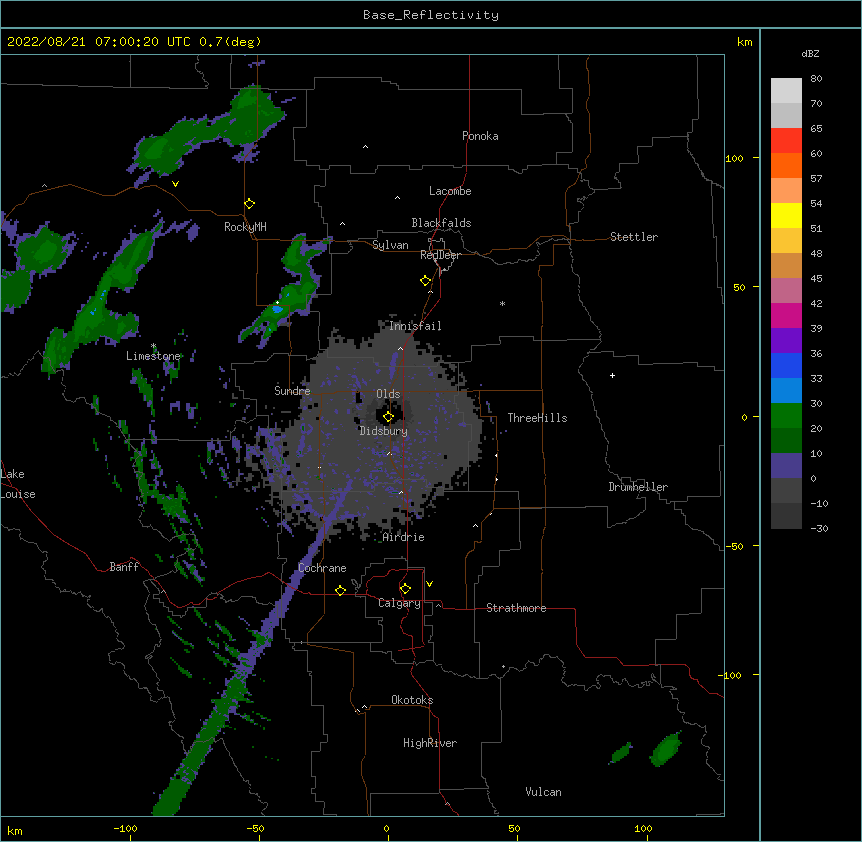Image resolution: width=862 pixels, height=842 pixels.
Task: Click the yellow diamond marker above RockyMH
Action: click(249, 204)
